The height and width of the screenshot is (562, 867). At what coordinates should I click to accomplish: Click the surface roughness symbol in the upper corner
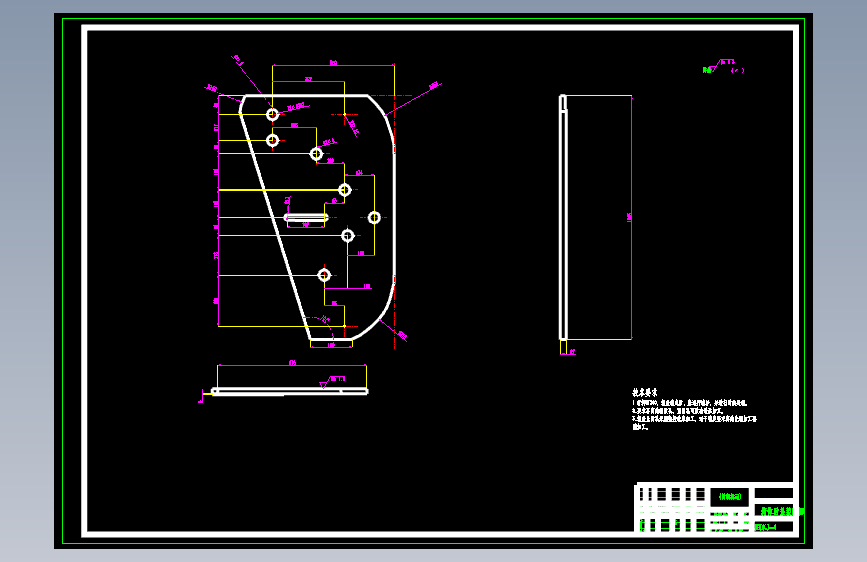(x=724, y=66)
